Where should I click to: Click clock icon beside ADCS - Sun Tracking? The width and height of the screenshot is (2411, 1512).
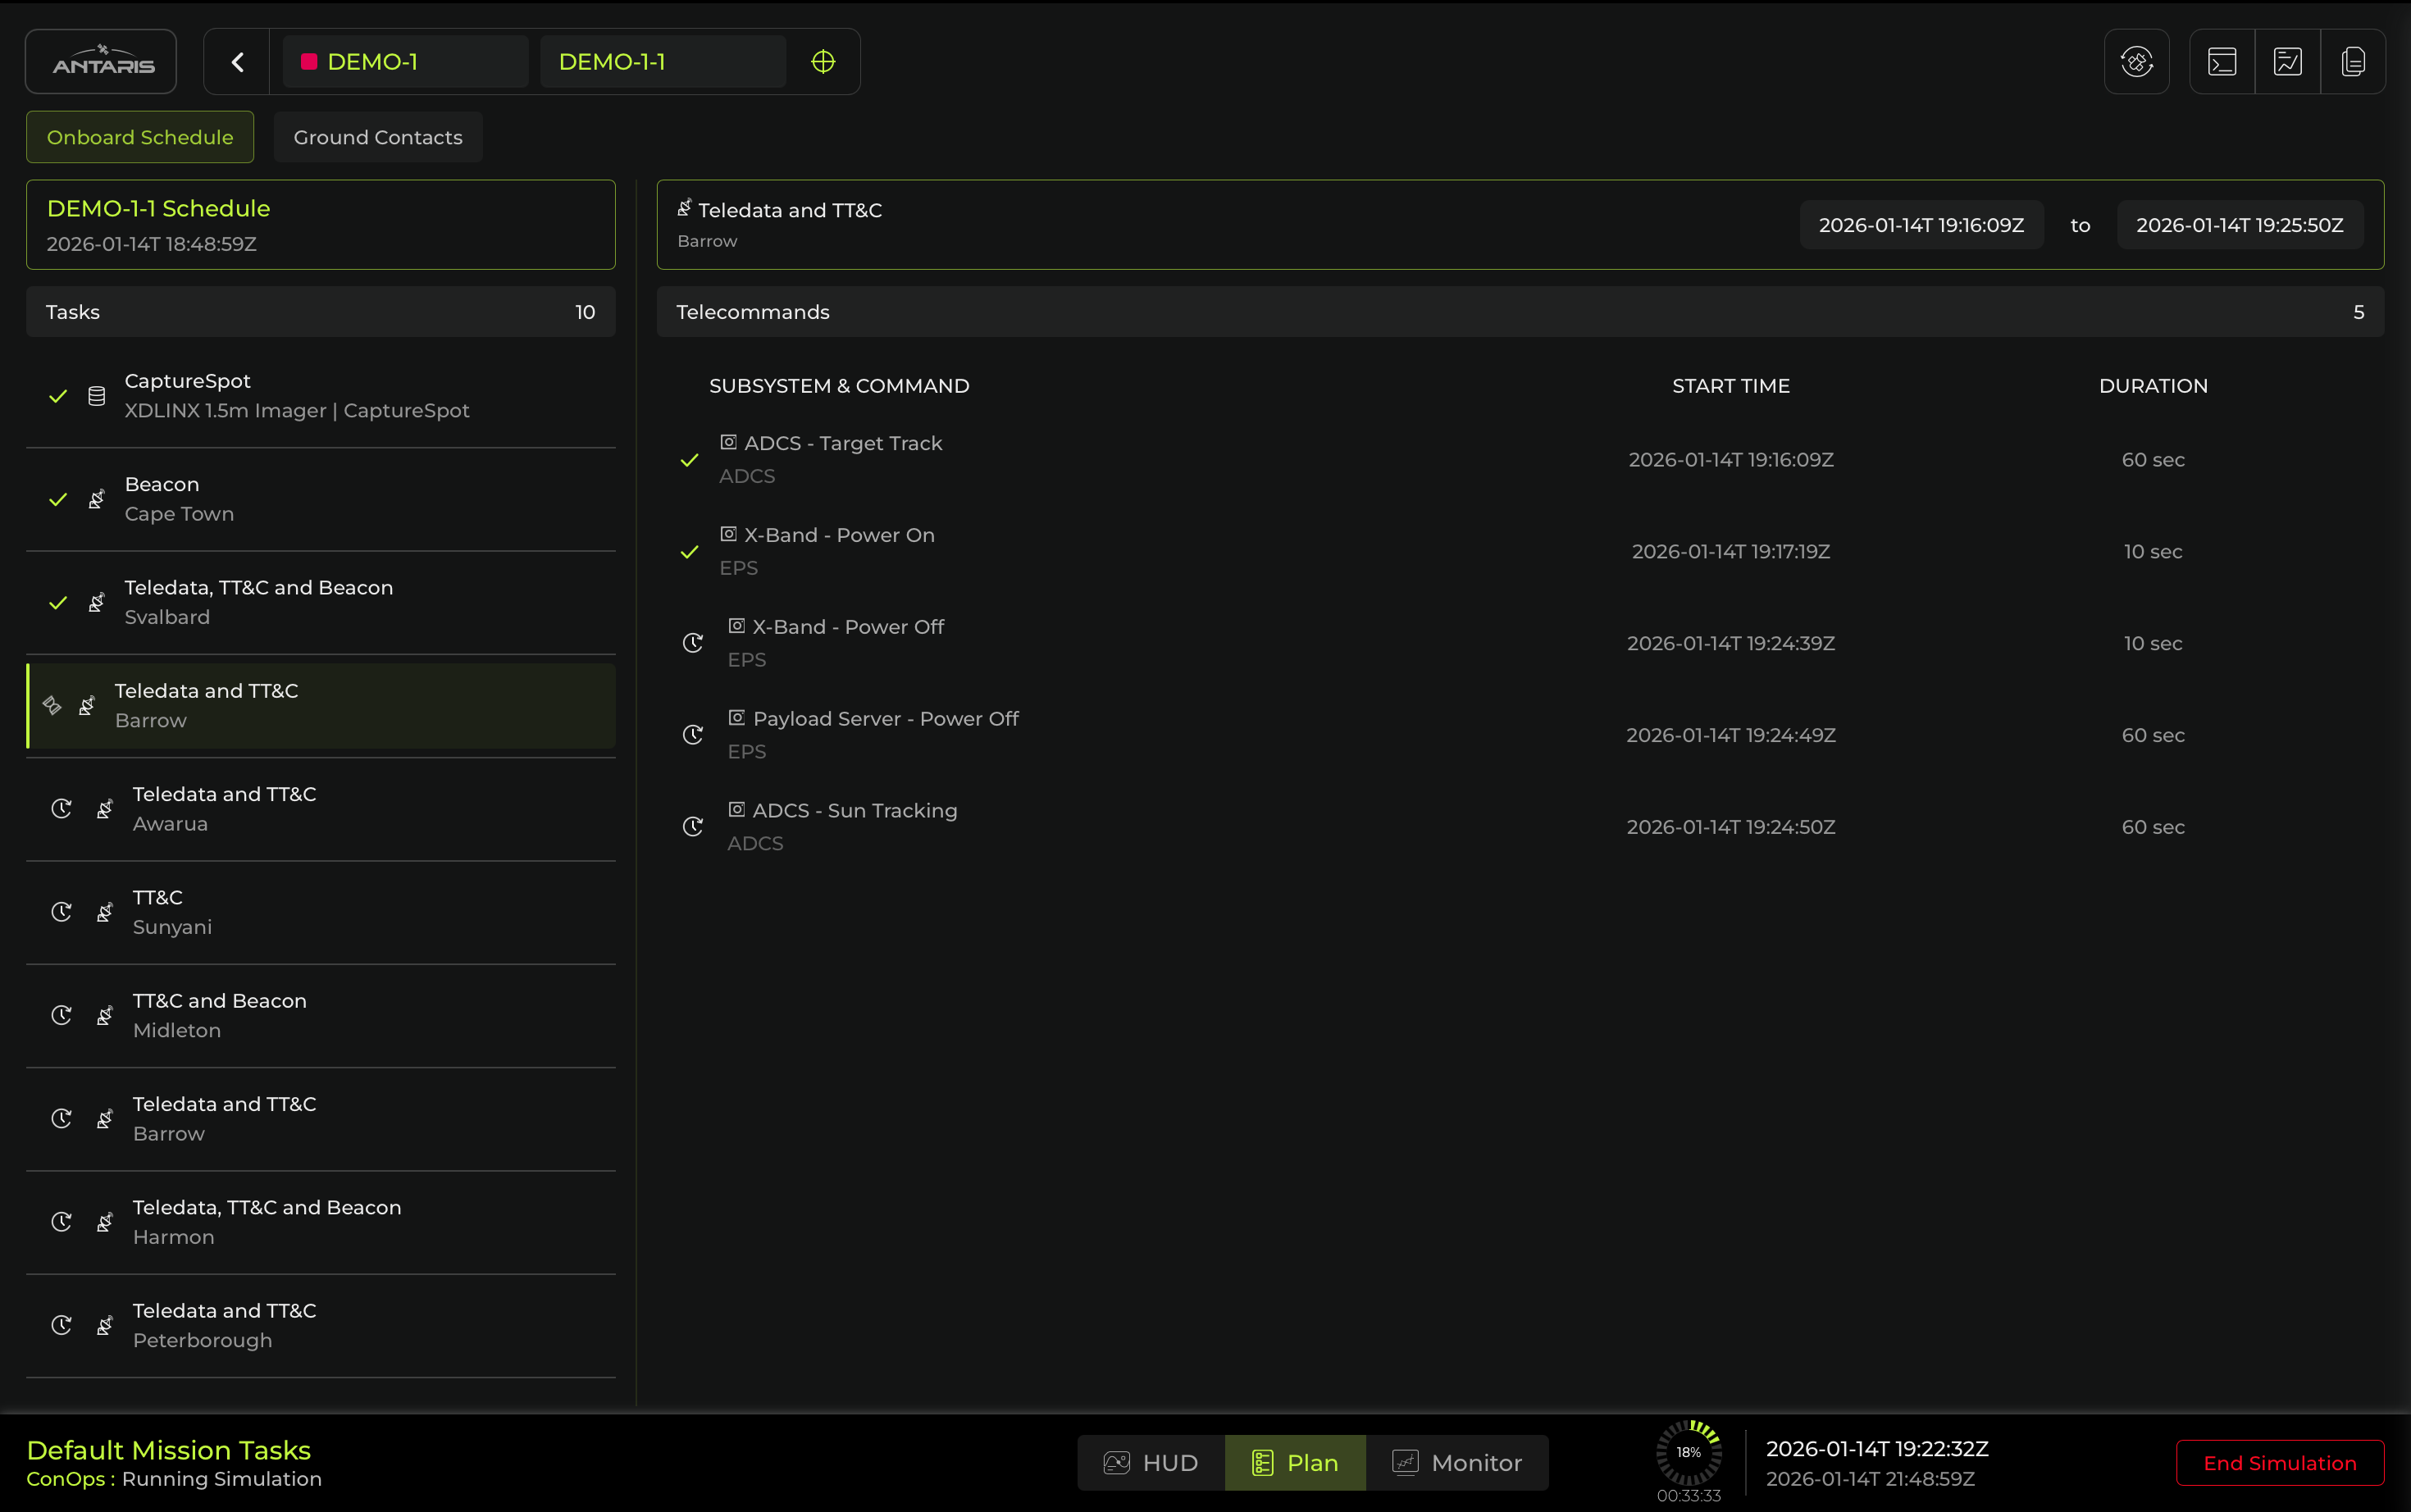(693, 827)
